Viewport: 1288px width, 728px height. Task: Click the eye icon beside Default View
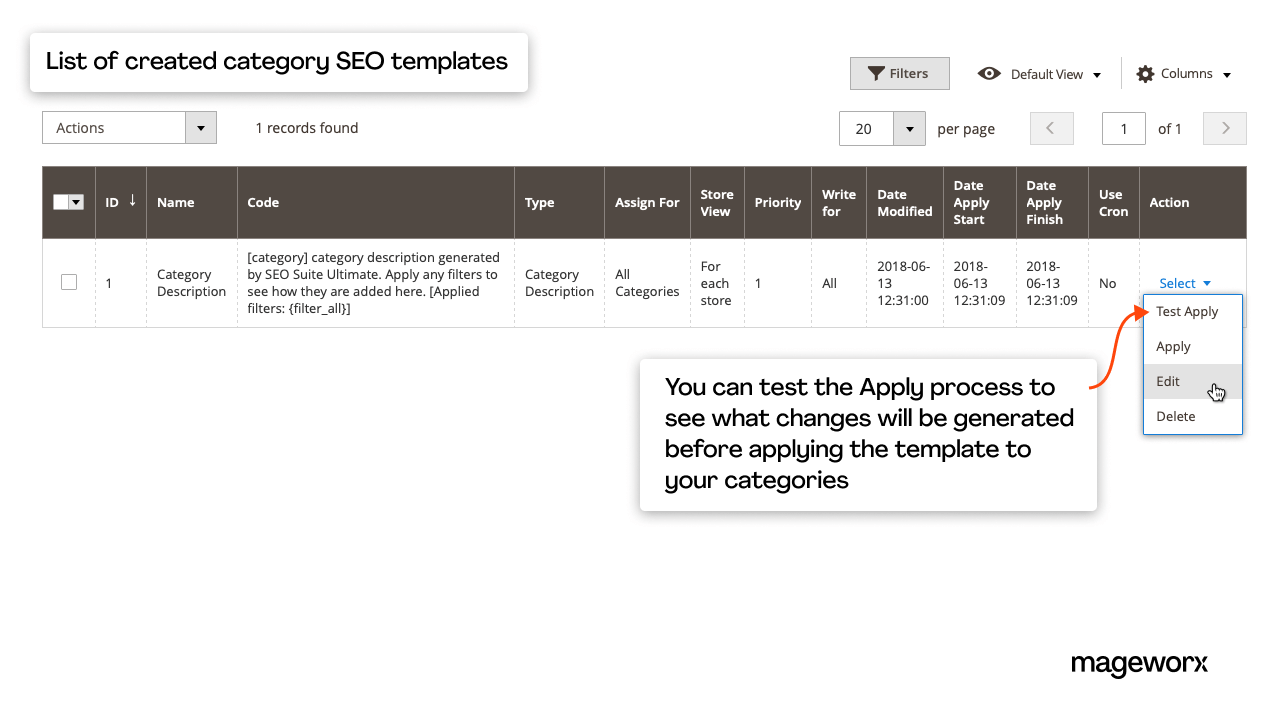point(989,73)
